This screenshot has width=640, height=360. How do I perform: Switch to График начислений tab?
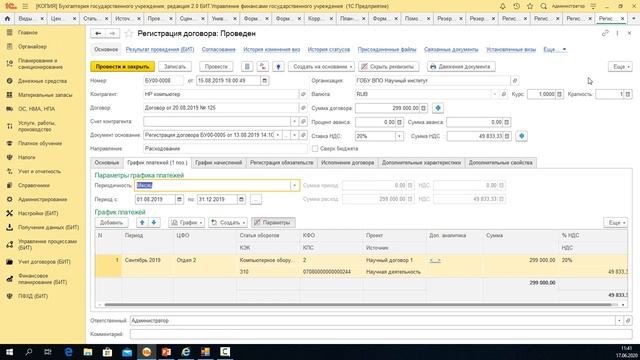(218, 162)
